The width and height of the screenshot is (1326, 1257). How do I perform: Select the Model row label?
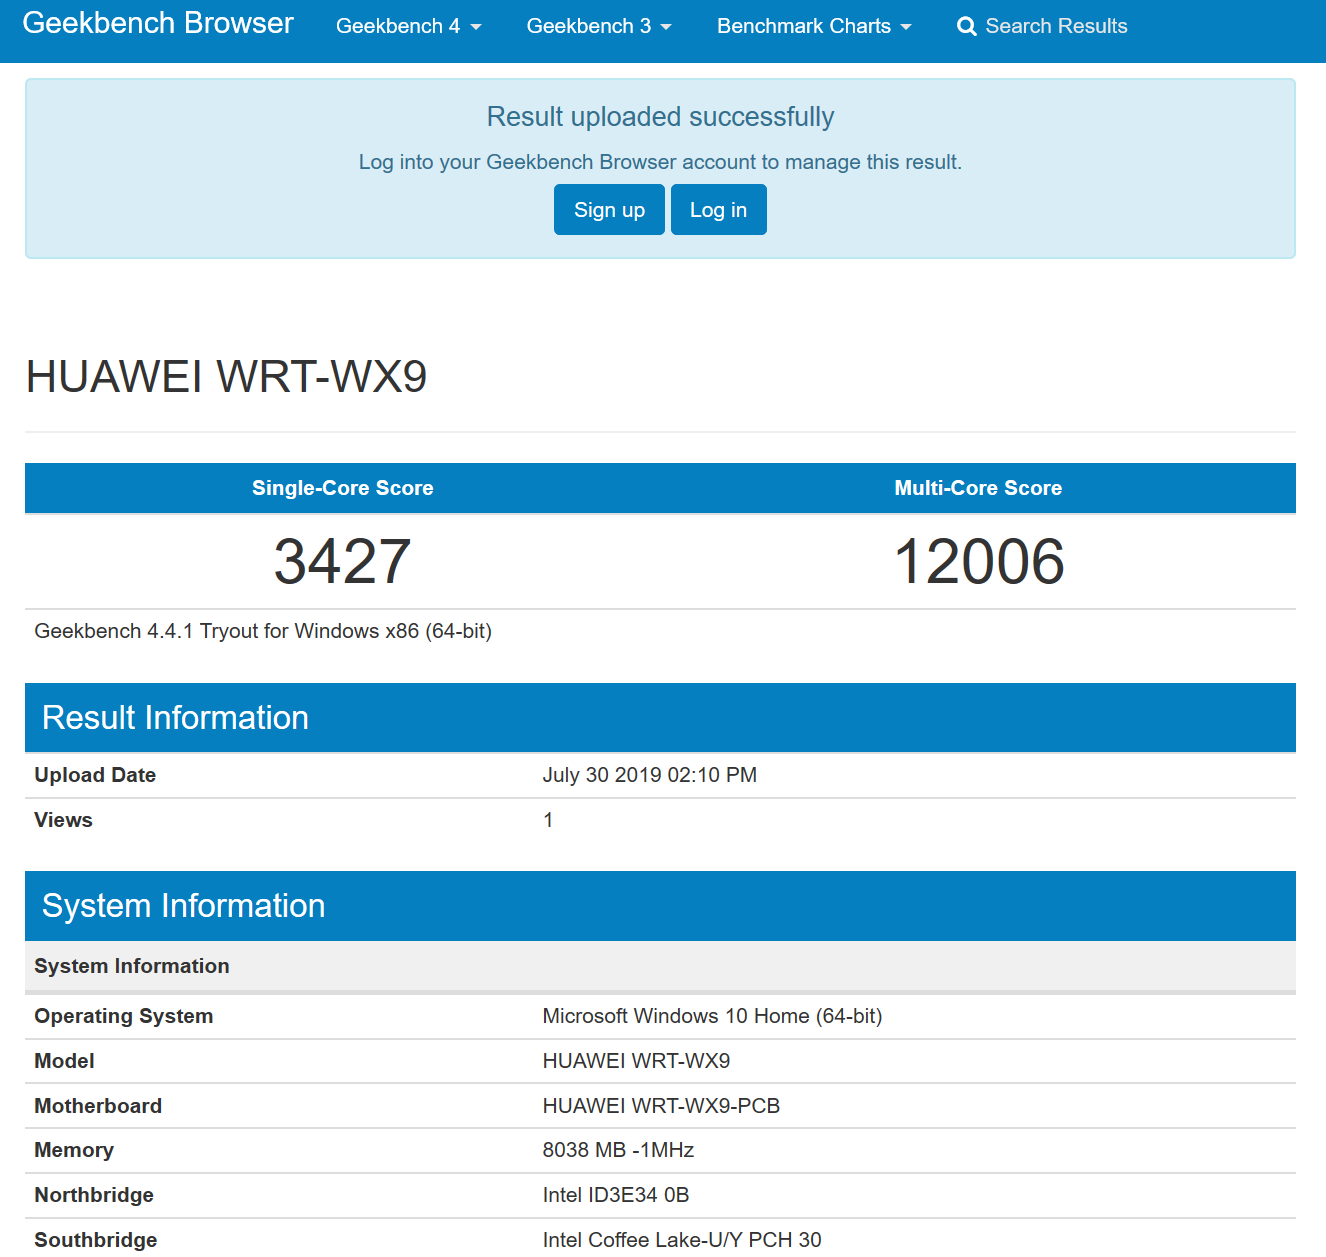click(64, 1061)
